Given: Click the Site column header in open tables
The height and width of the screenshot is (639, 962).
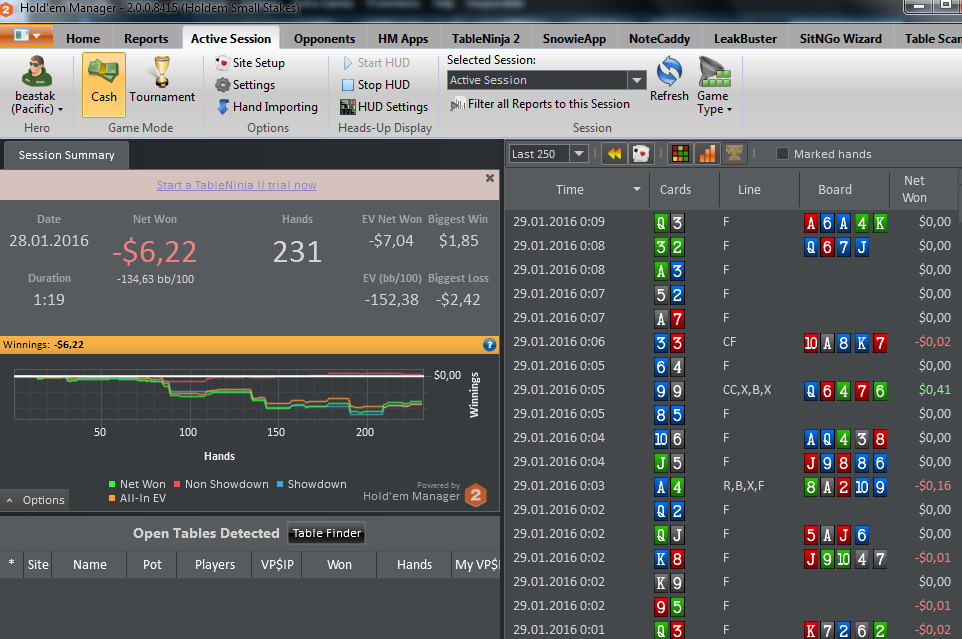Looking at the screenshot, I should click(38, 565).
